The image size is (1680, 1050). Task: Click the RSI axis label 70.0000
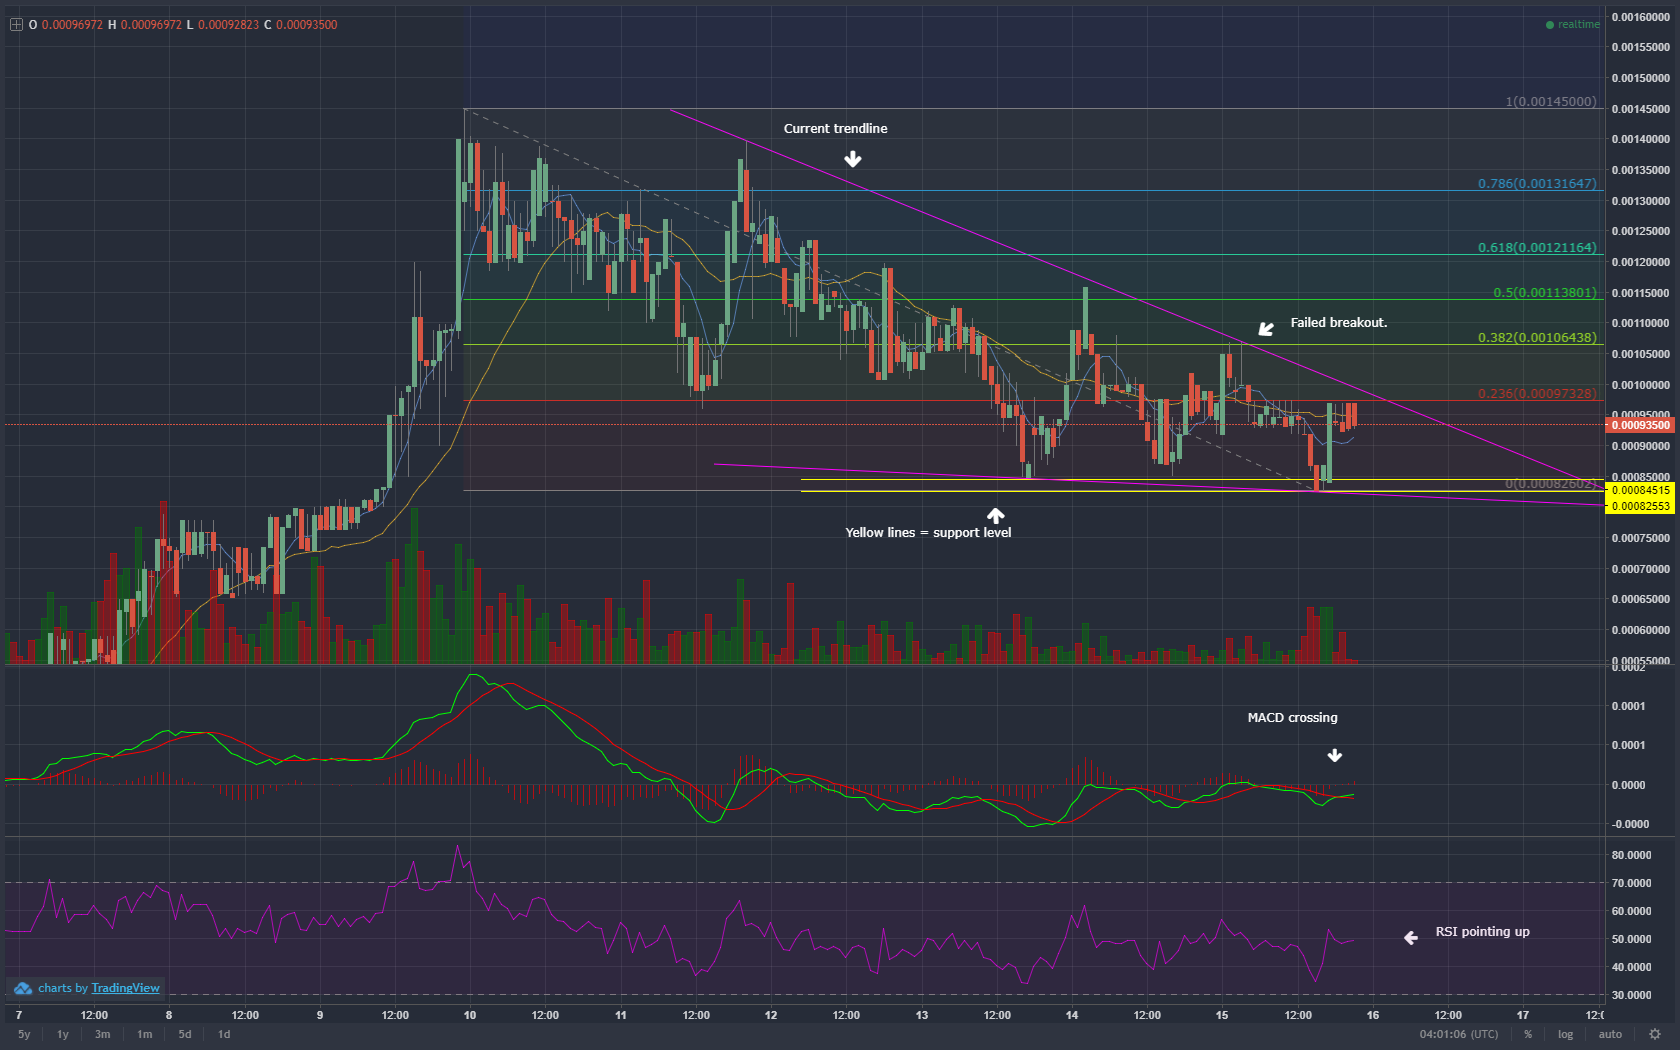click(x=1631, y=883)
